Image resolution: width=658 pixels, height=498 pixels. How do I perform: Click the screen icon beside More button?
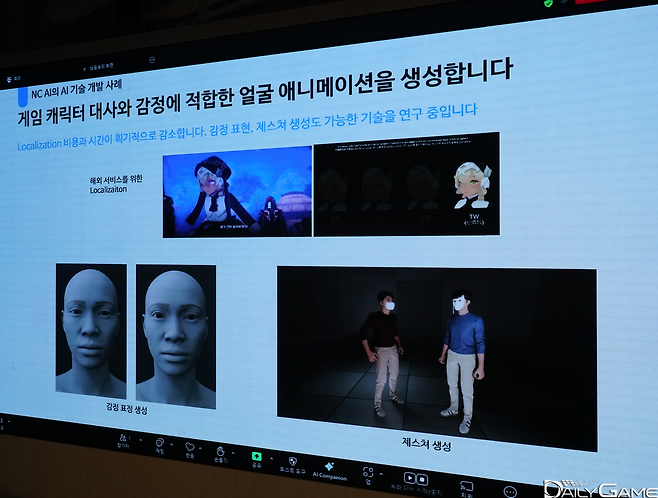point(467,486)
